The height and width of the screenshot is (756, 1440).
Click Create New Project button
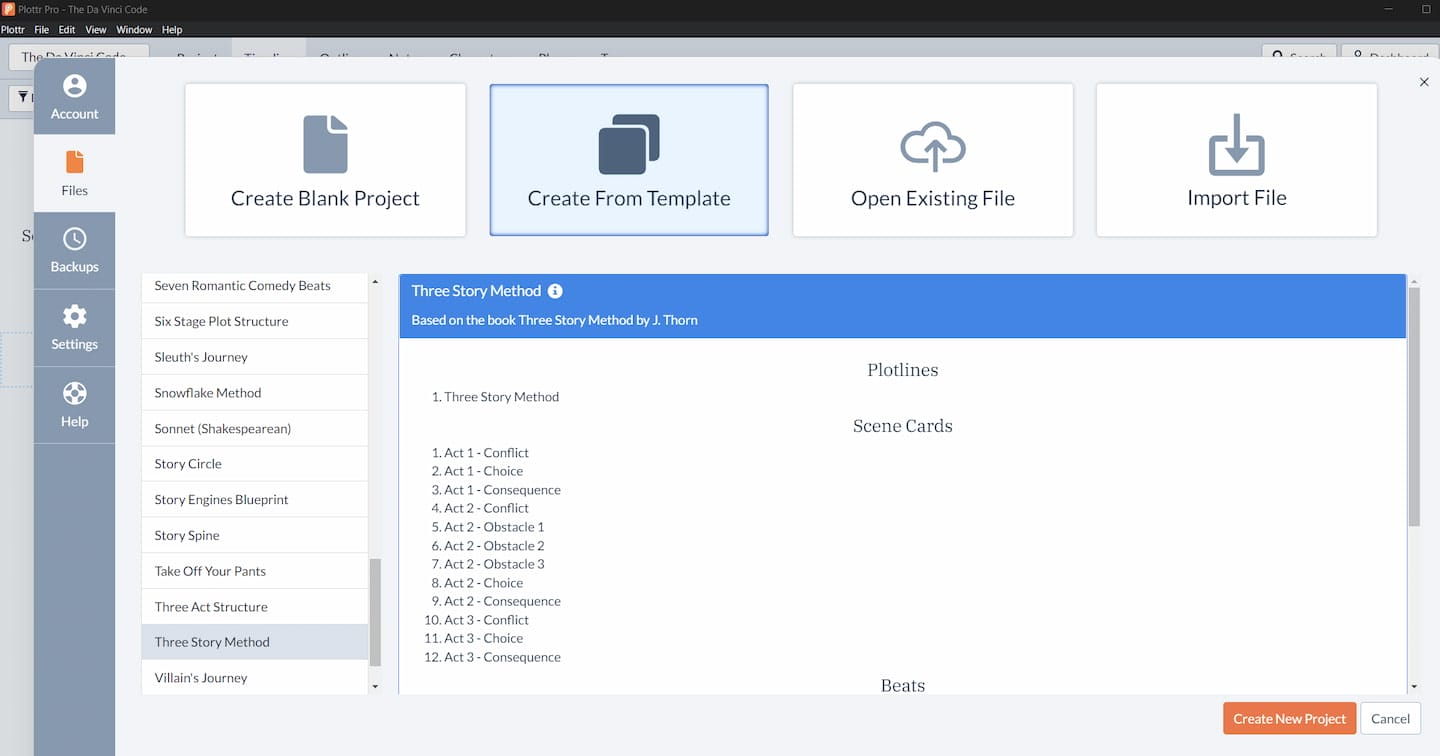click(x=1289, y=718)
